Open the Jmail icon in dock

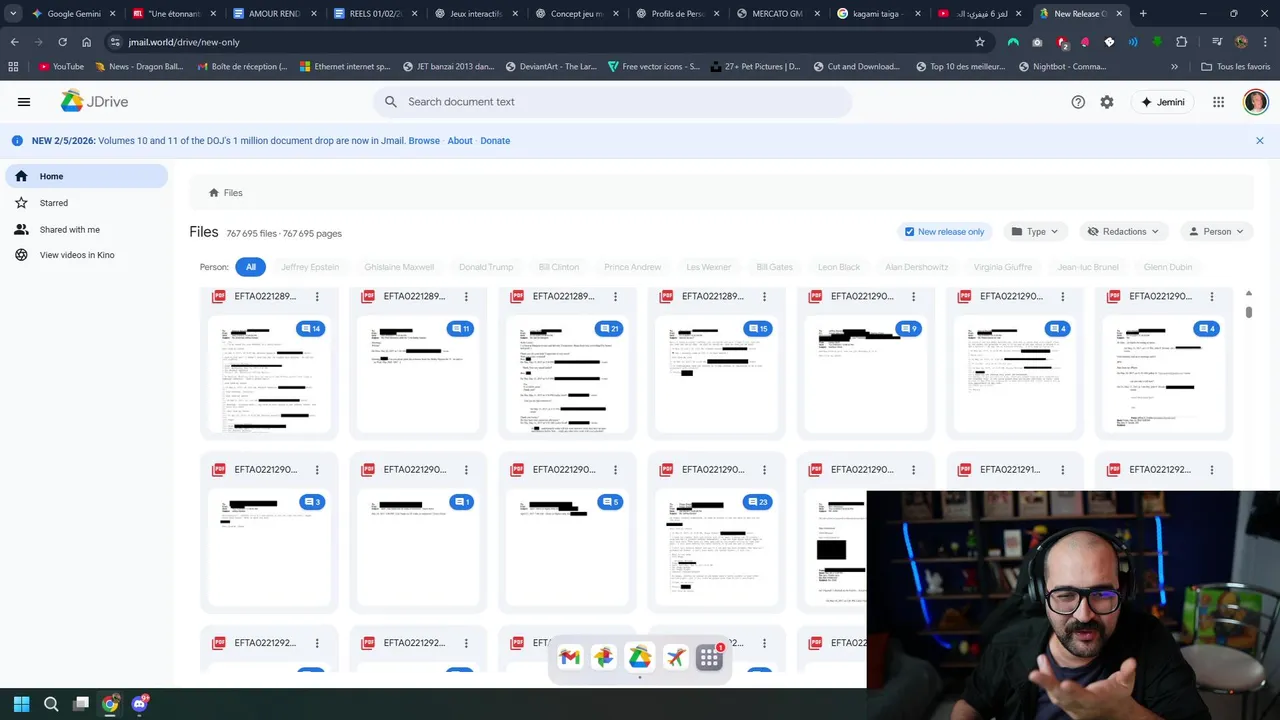(570, 657)
